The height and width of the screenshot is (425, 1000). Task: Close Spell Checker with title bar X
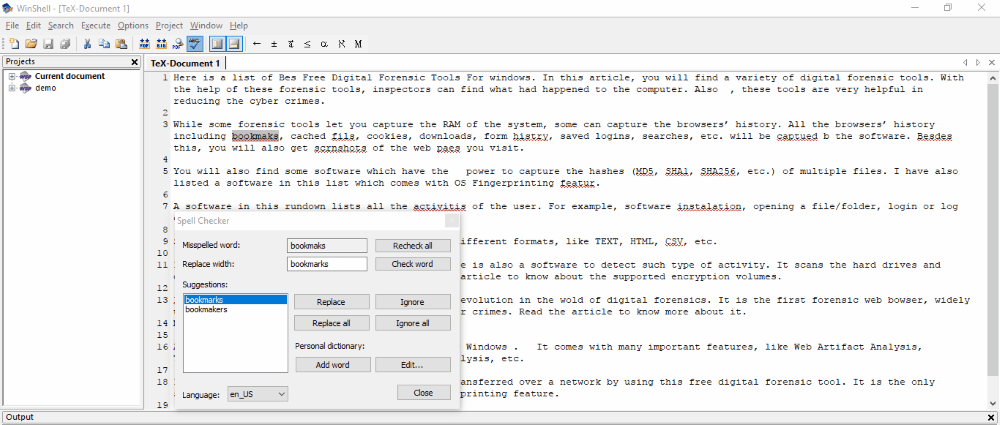tap(452, 221)
